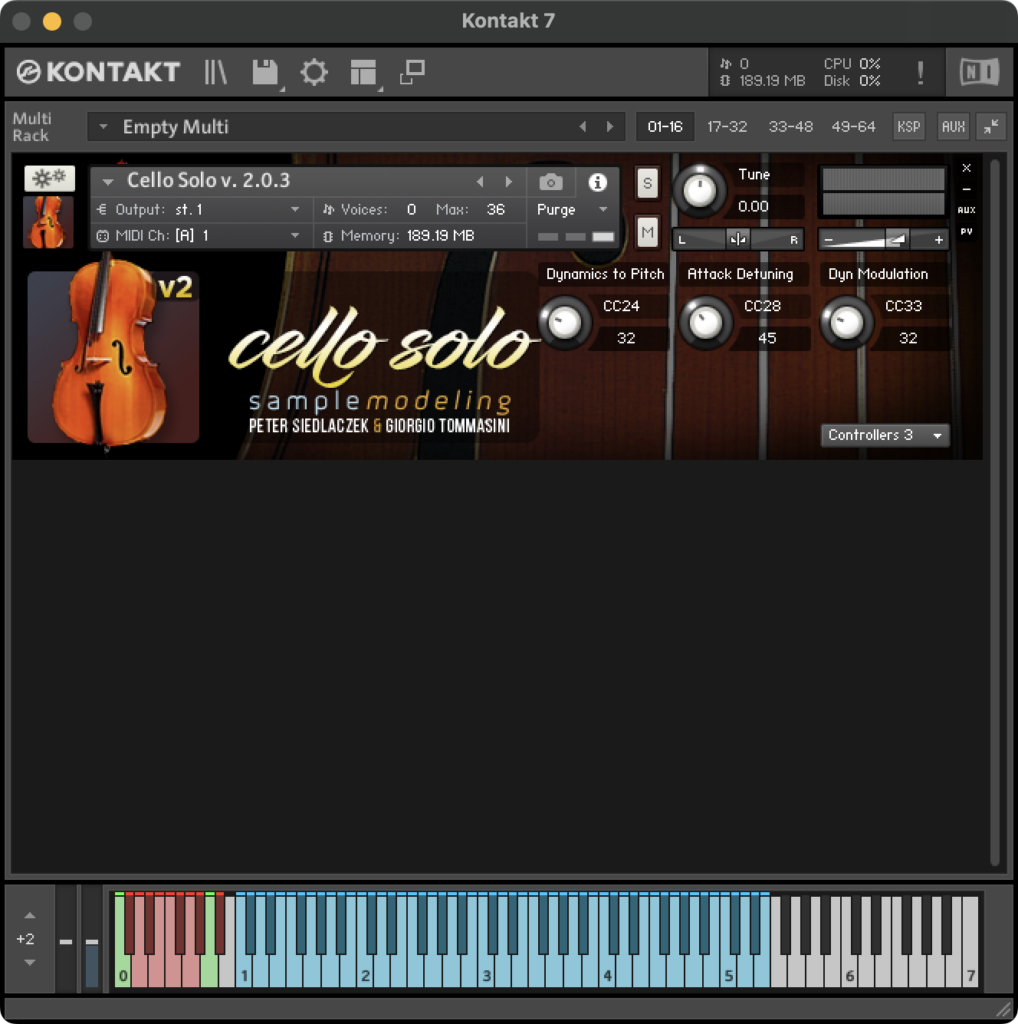This screenshot has width=1018, height=1024.
Task: Click the Dyn Modulation knob
Action: [847, 322]
